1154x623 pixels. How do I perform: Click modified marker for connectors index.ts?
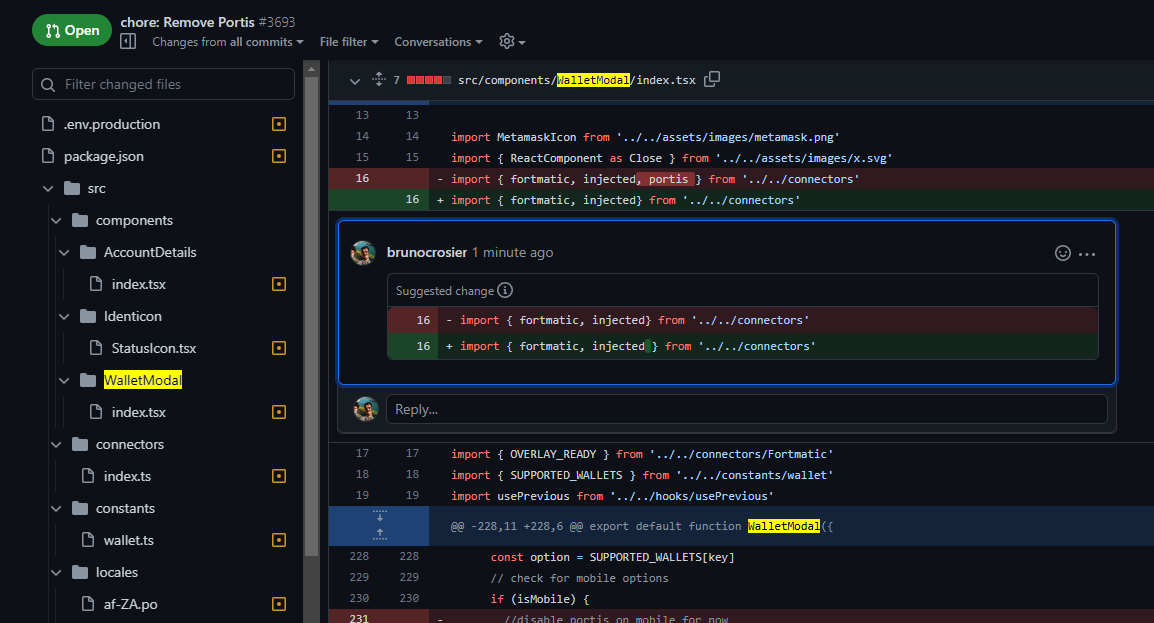tap(279, 476)
